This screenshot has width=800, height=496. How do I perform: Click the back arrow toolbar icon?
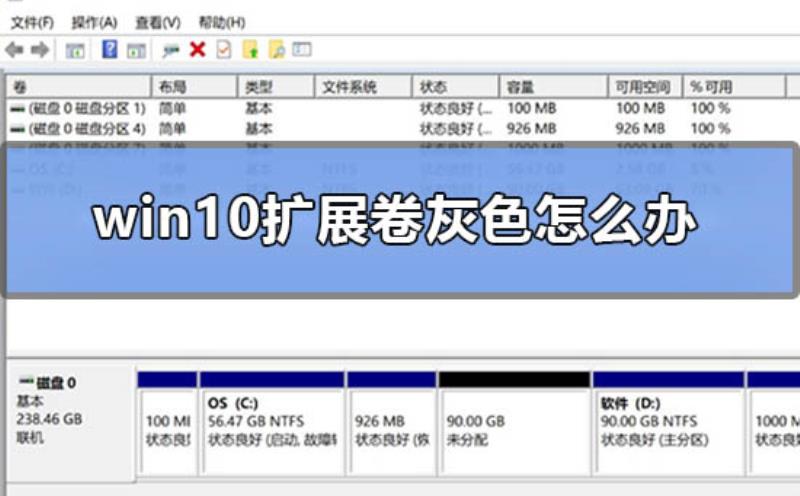click(x=14, y=49)
